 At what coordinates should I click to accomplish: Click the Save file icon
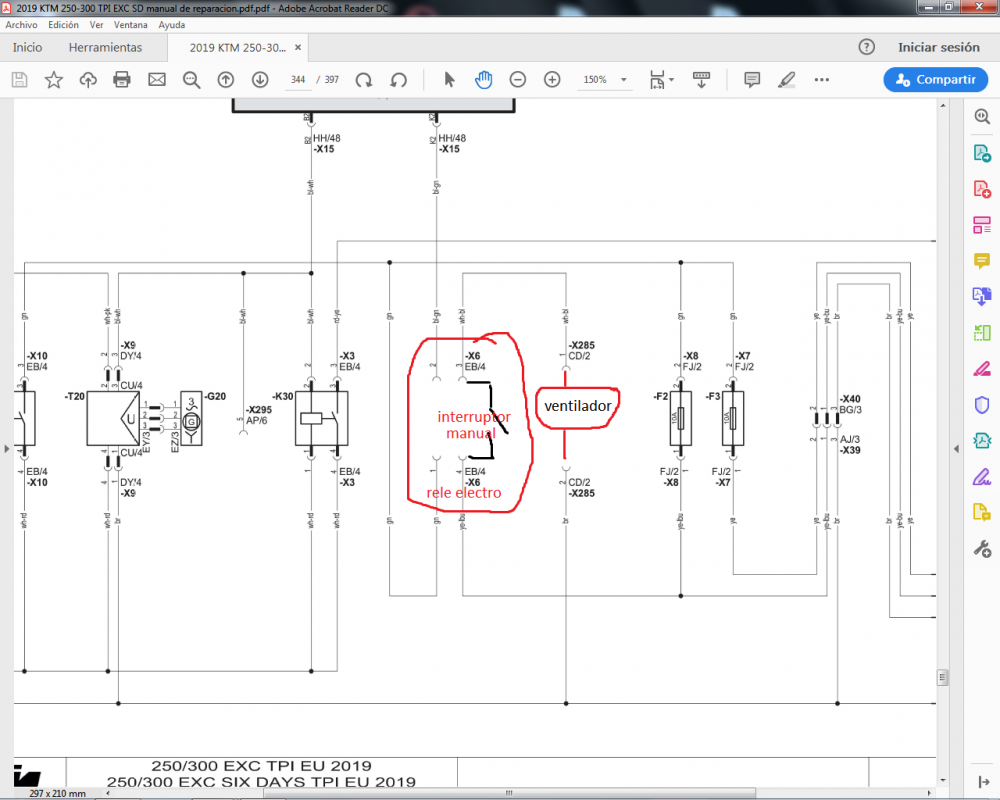coord(20,80)
